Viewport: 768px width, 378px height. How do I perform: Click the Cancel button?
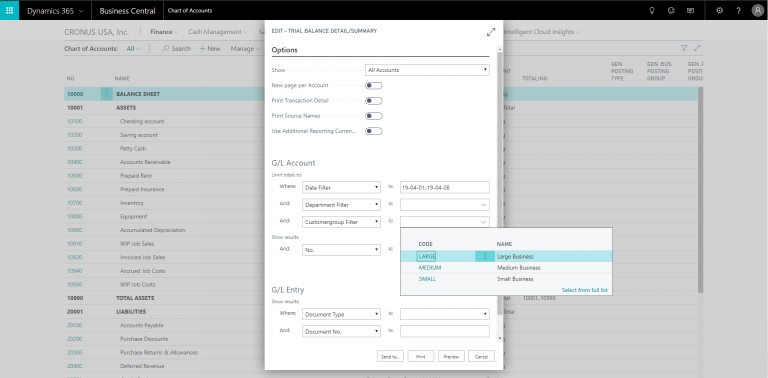pyautogui.click(x=481, y=356)
